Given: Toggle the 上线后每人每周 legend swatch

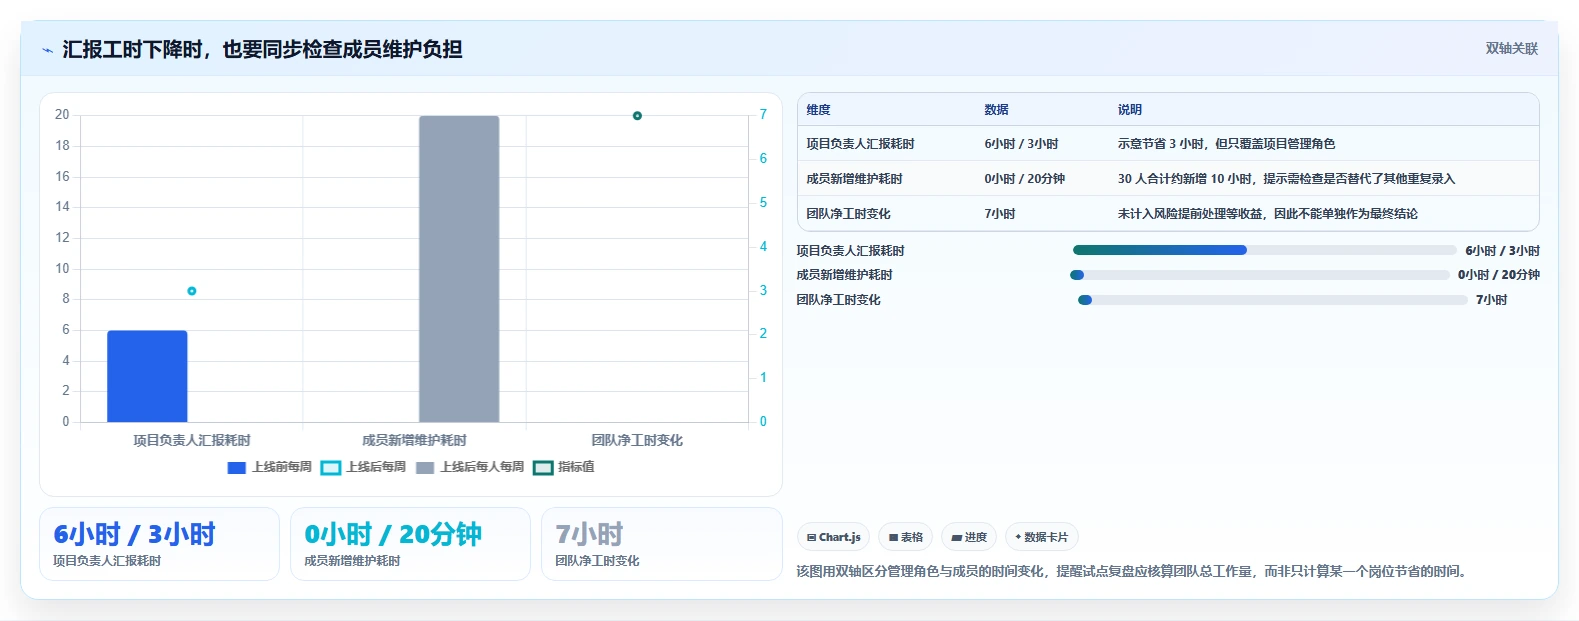Looking at the screenshot, I should coord(425,467).
